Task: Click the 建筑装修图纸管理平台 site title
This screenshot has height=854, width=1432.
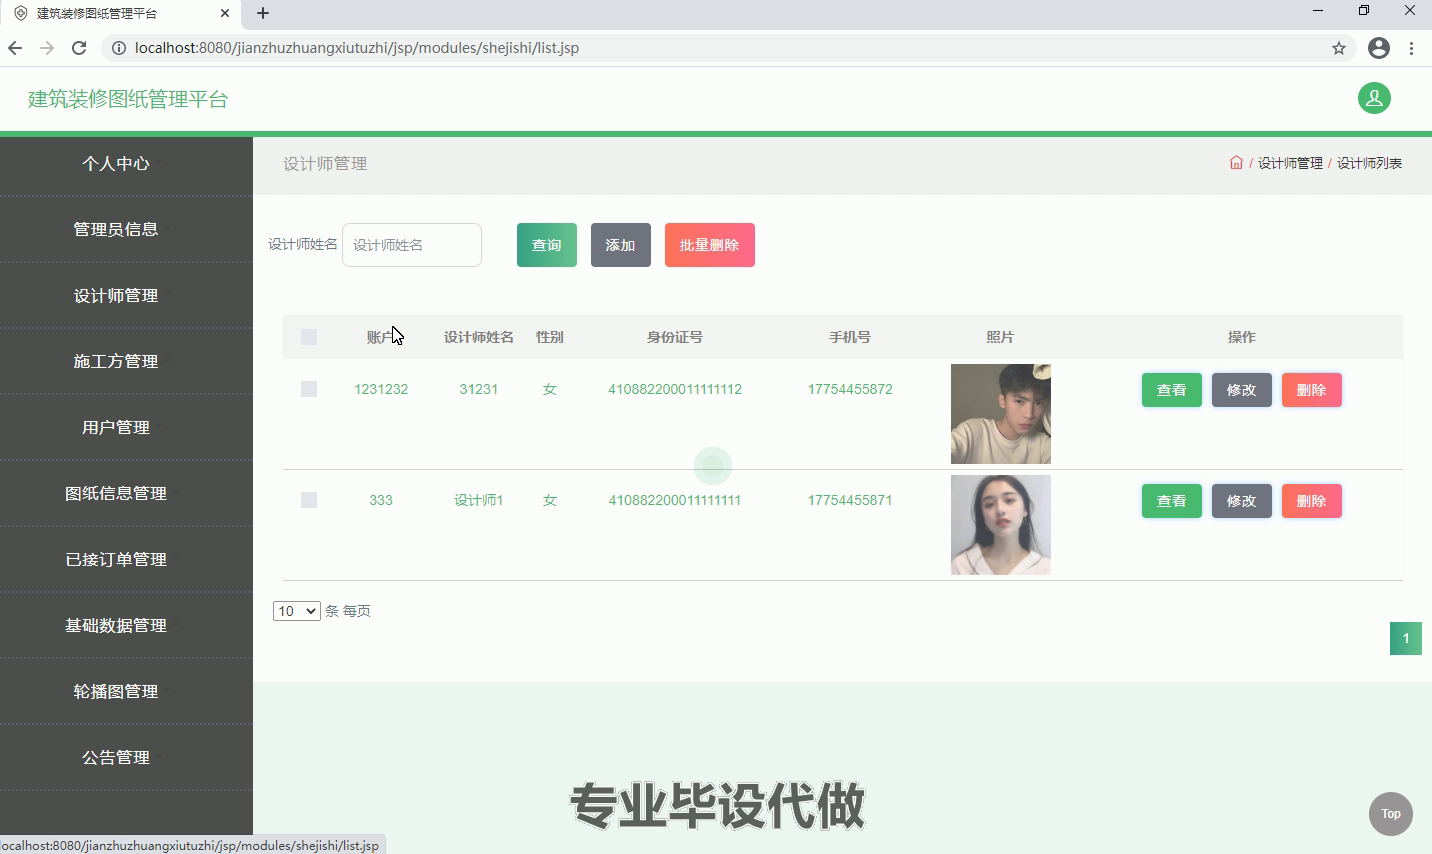Action: point(128,99)
